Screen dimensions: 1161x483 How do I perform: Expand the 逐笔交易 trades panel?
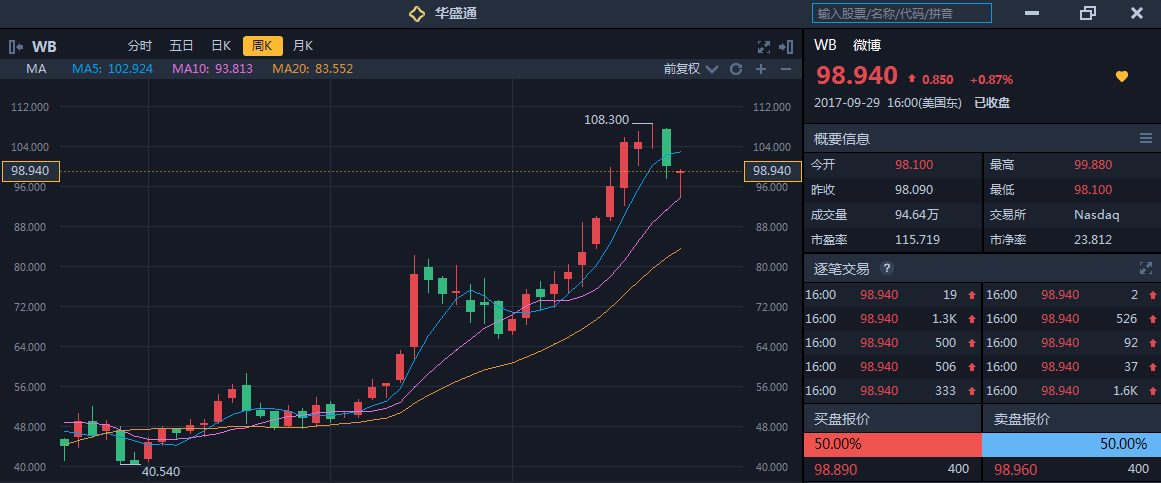(x=1146, y=268)
